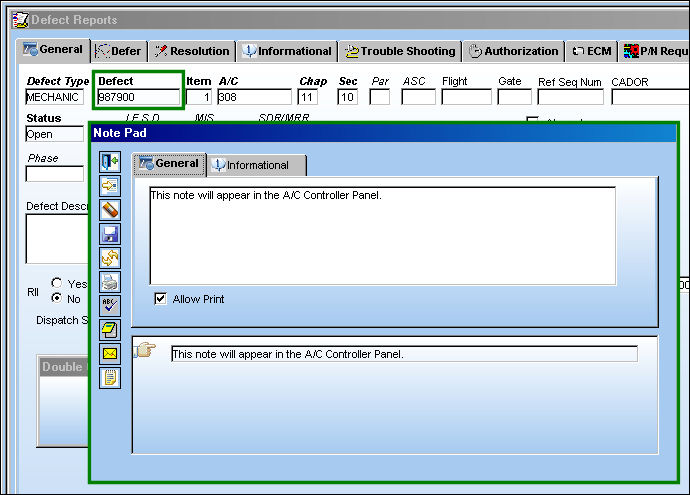Click the Defect Description text box
Screen dimensions: 690x495
point(57,239)
